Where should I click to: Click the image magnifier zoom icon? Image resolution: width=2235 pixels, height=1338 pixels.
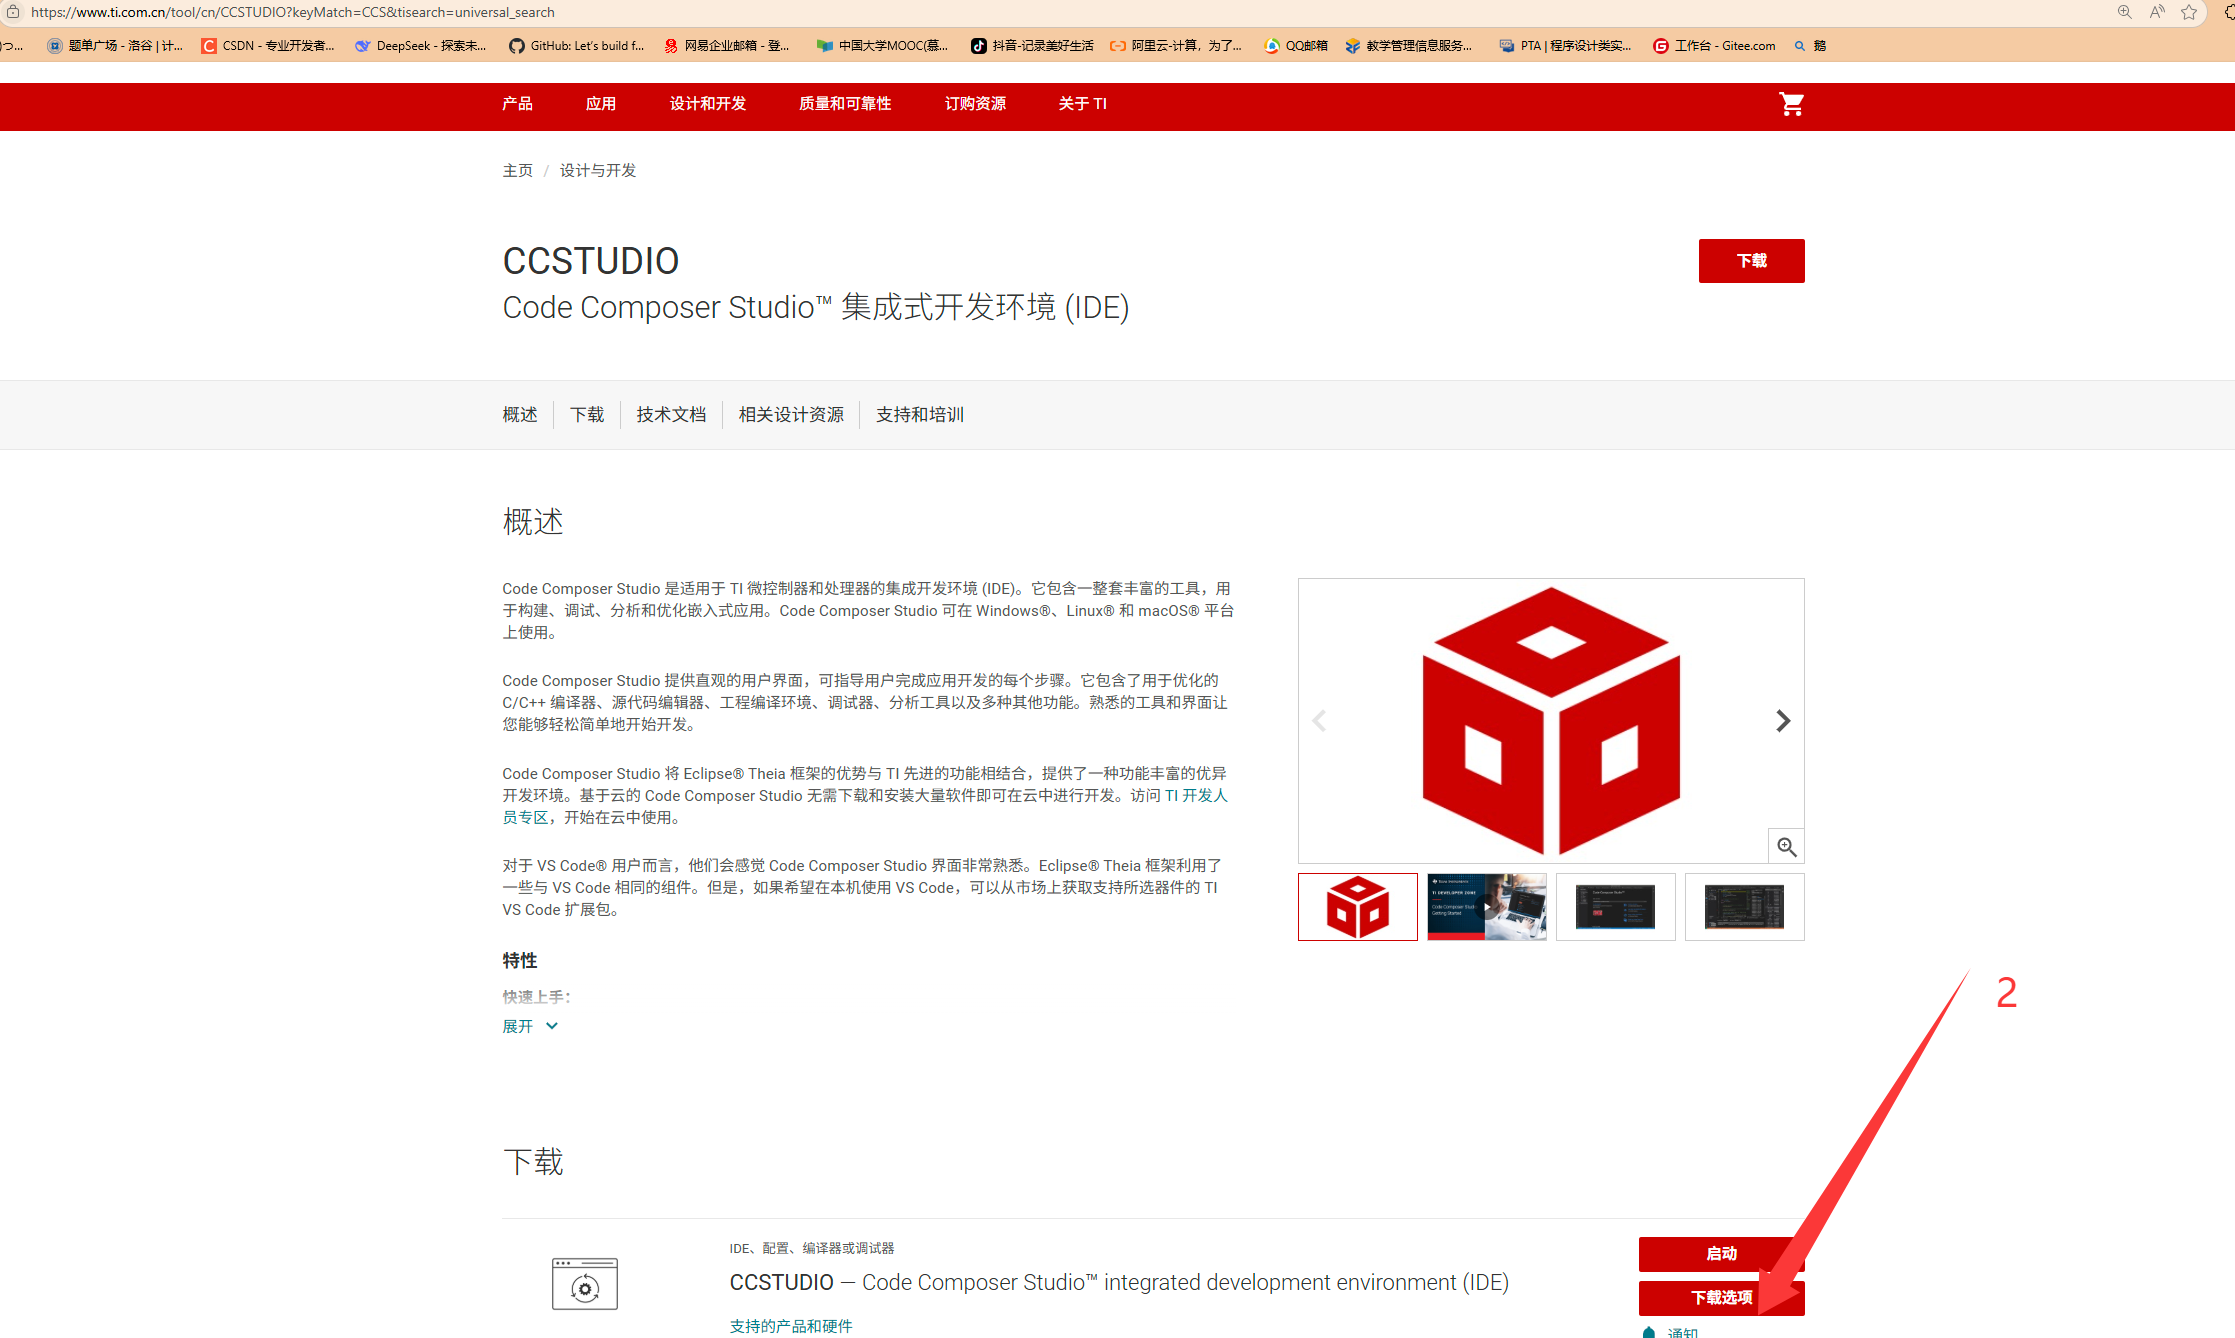coord(1786,847)
